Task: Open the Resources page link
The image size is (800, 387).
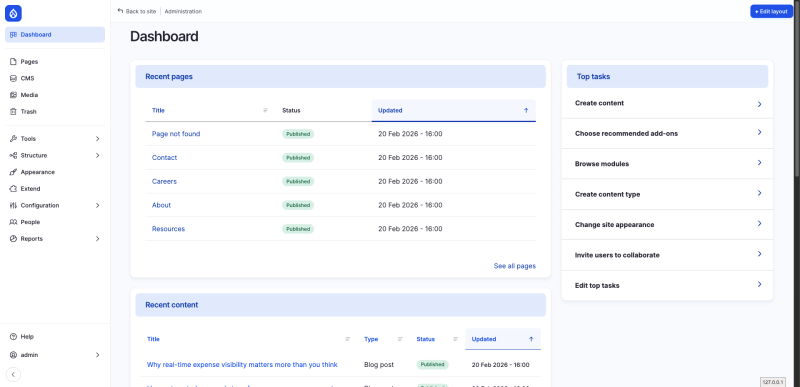Action: click(168, 229)
